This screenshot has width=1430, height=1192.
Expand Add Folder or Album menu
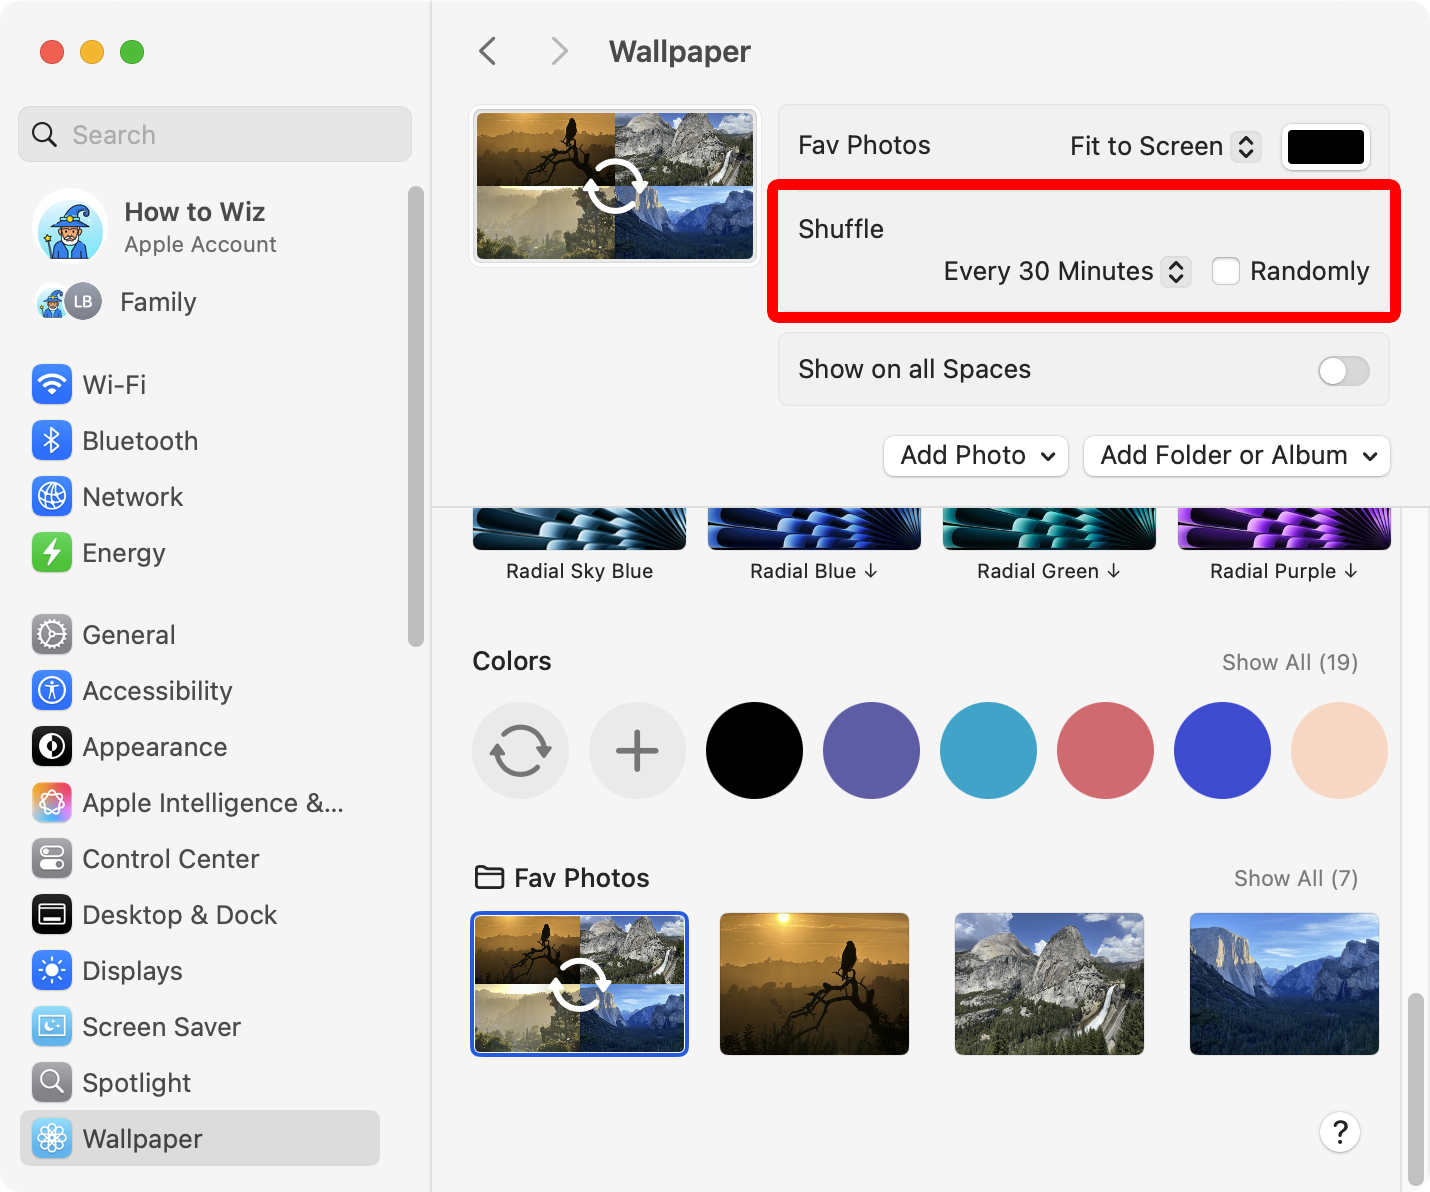coord(1237,456)
